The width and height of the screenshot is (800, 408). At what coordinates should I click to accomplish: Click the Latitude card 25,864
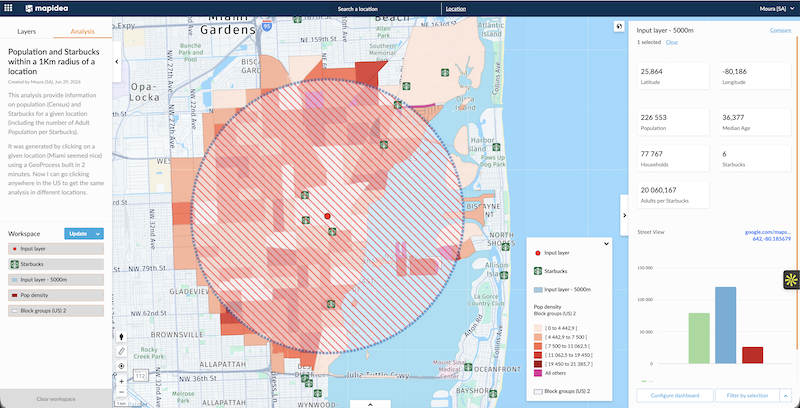(673, 76)
